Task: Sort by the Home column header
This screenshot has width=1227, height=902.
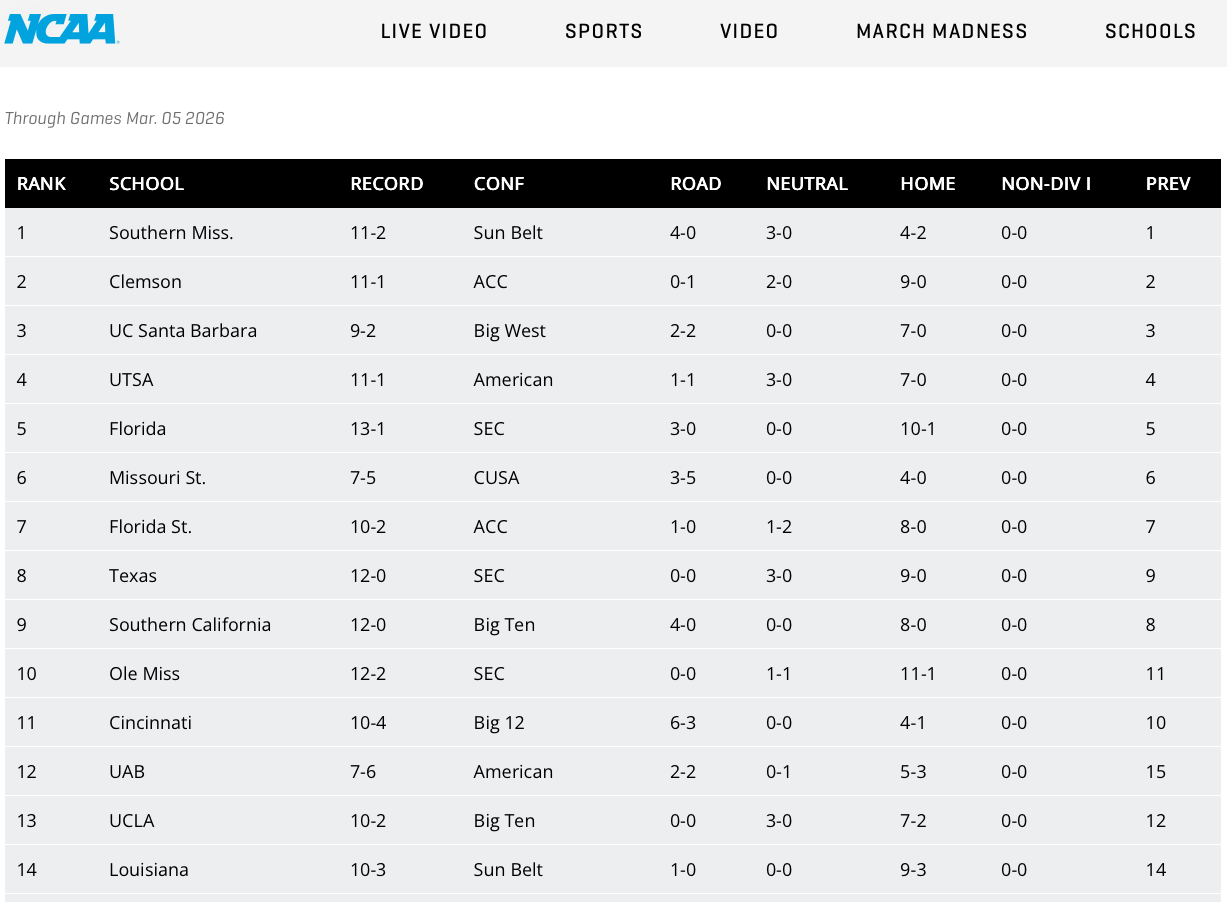Action: pyautogui.click(x=928, y=184)
